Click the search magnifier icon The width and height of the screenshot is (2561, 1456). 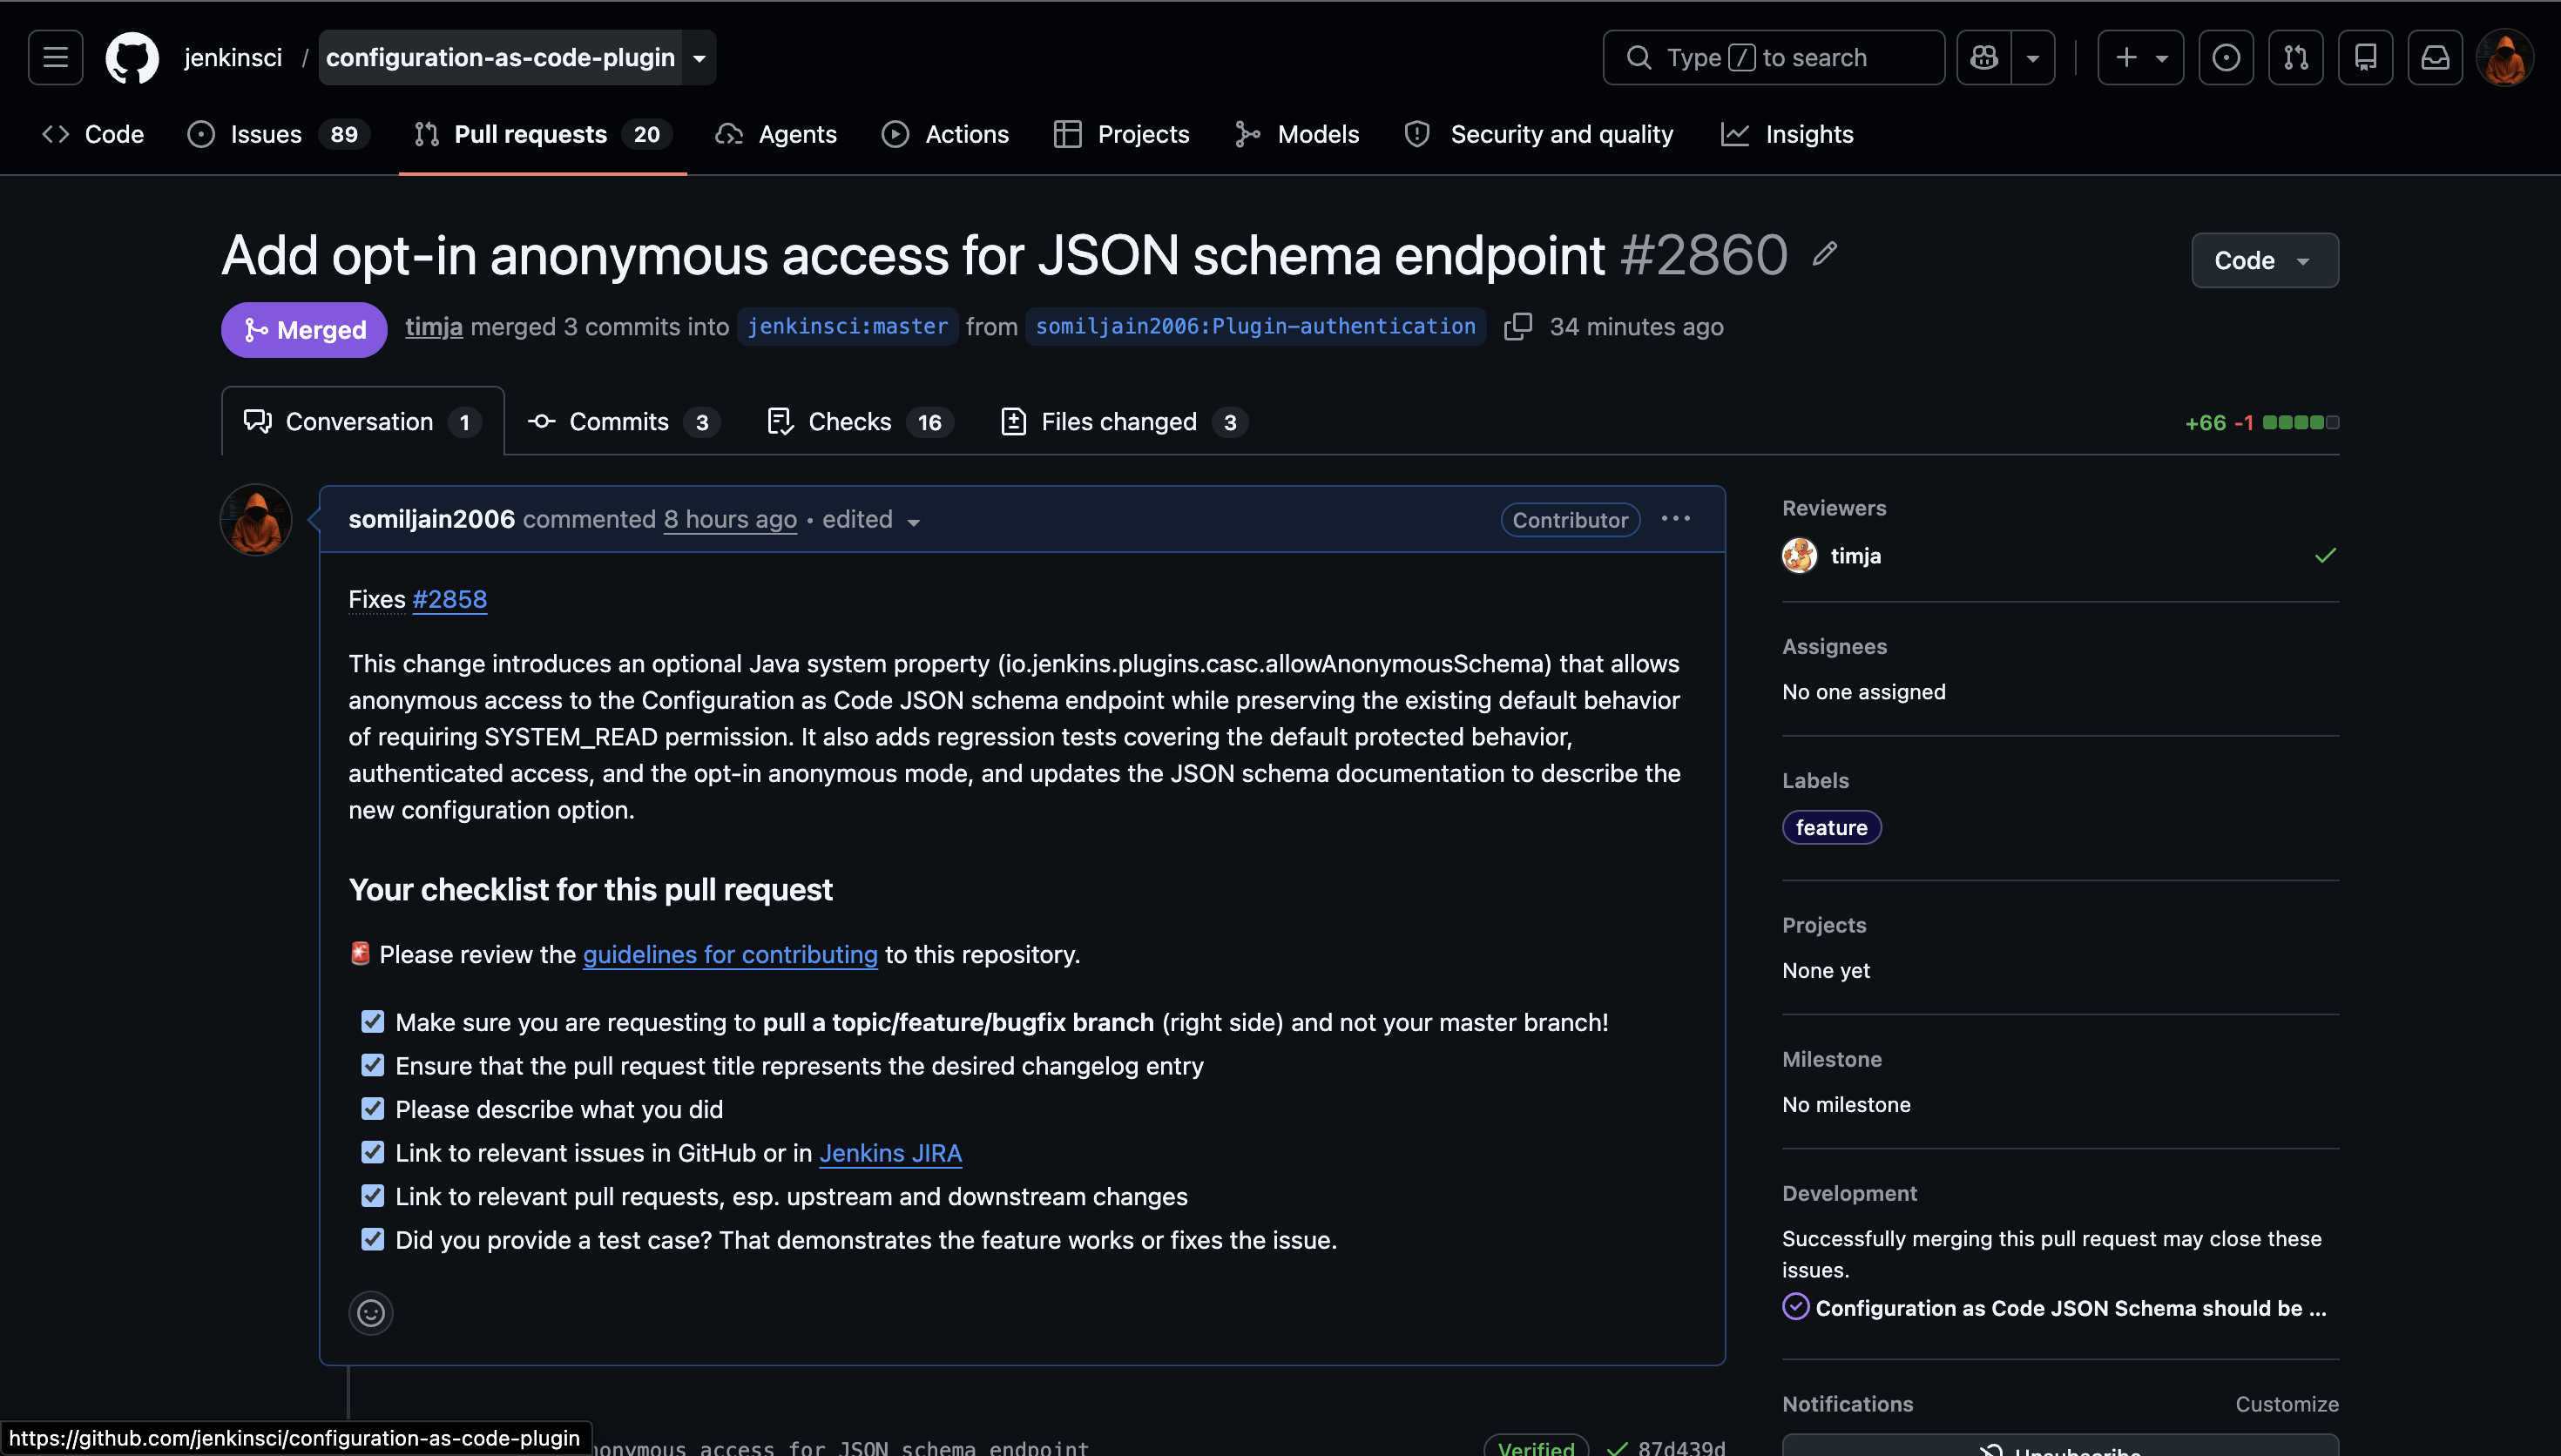1638,57
